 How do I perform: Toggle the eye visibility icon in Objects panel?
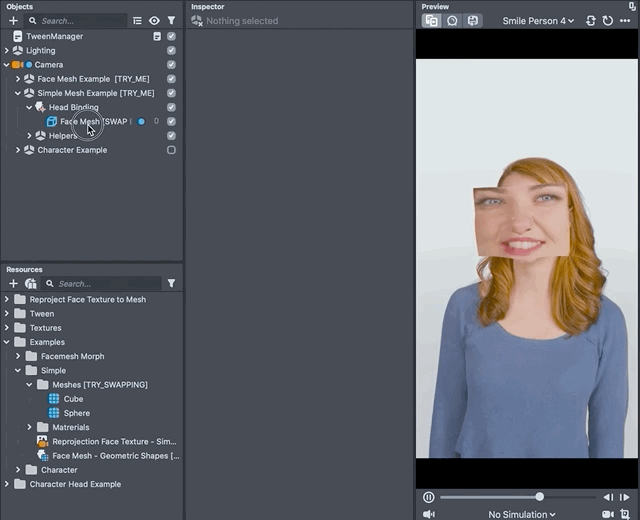(154, 20)
